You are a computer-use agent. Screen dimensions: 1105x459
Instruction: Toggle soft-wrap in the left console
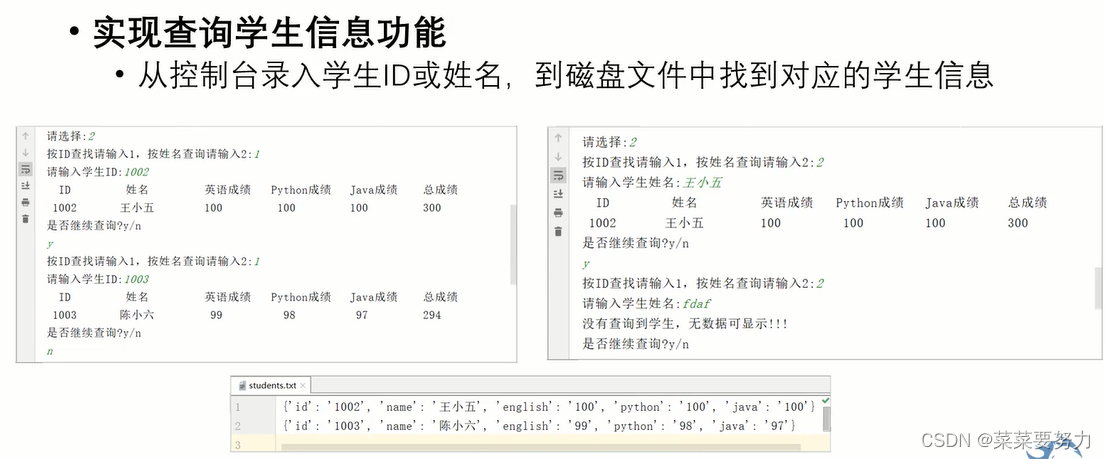point(25,169)
